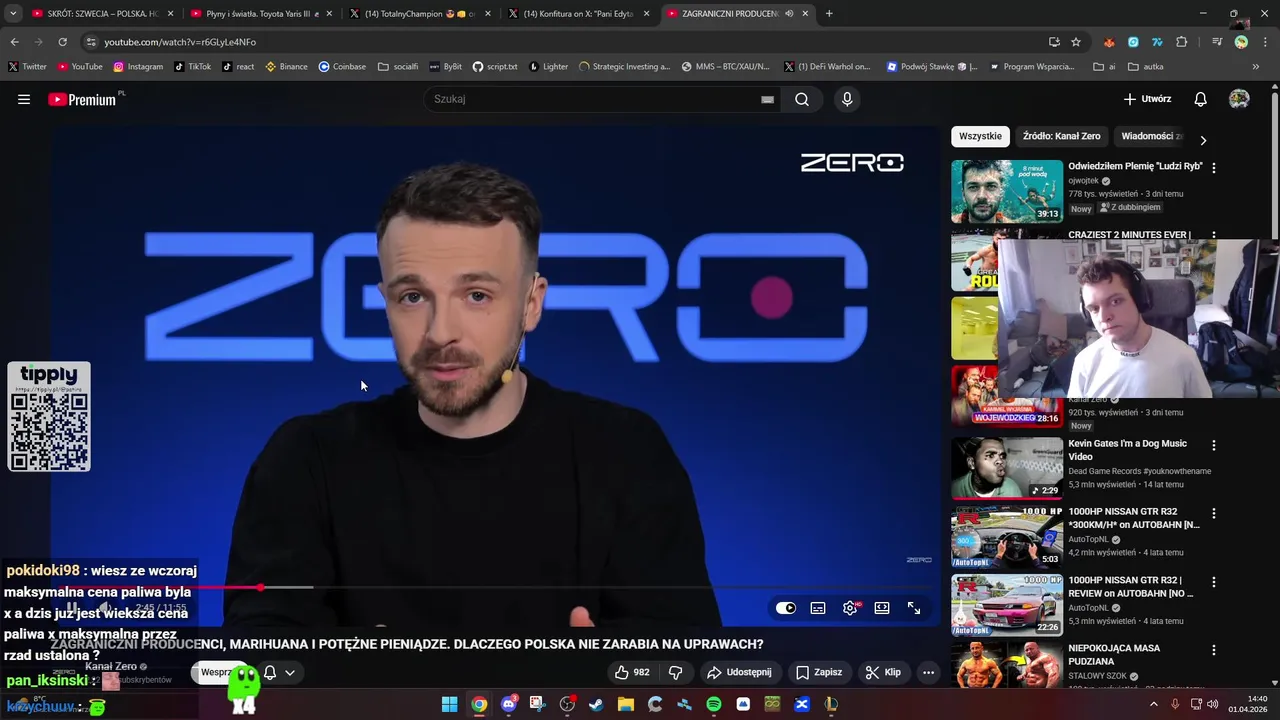Open the on-screen keyboard in search box
This screenshot has width=1280, height=720.
(767, 99)
